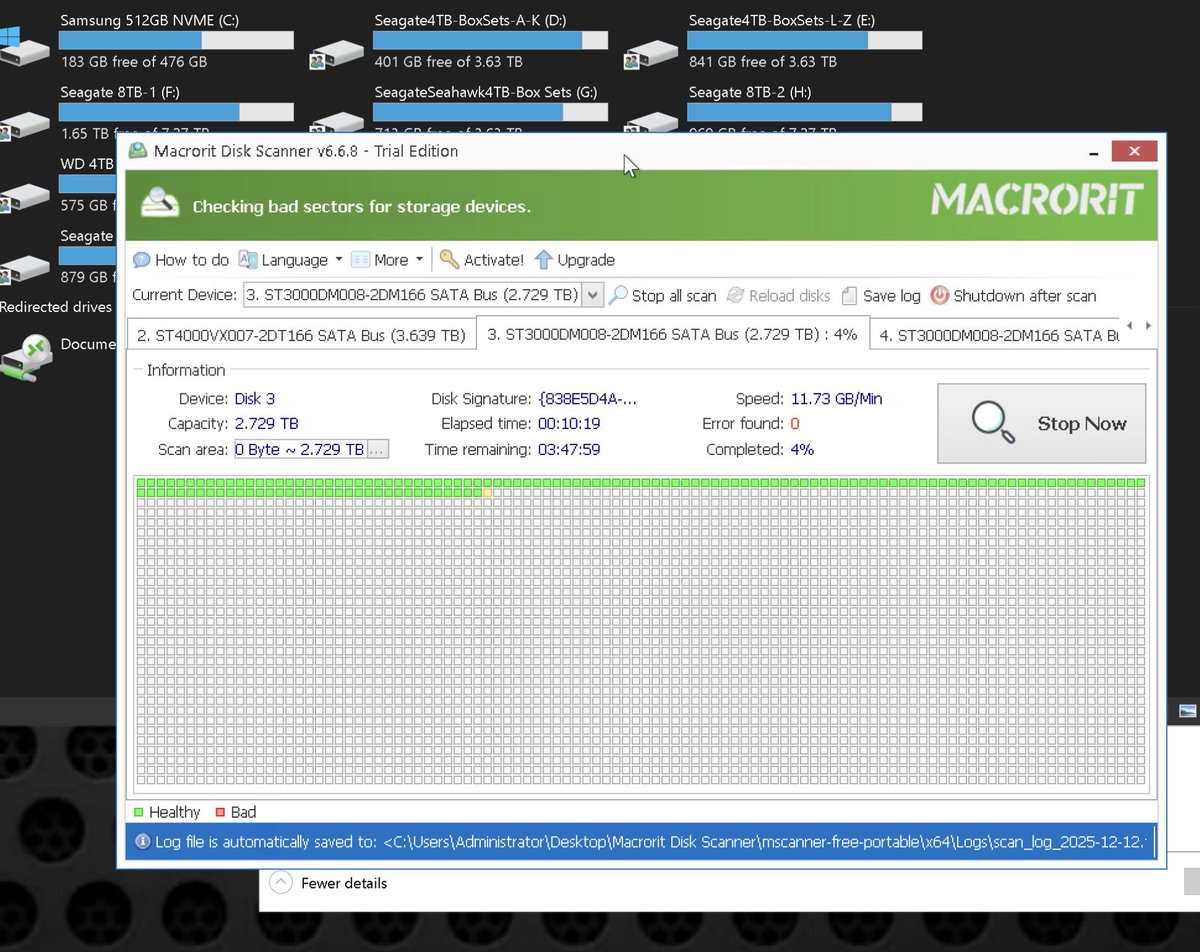
Task: Click the C: drive usage bar
Action: coord(176,40)
